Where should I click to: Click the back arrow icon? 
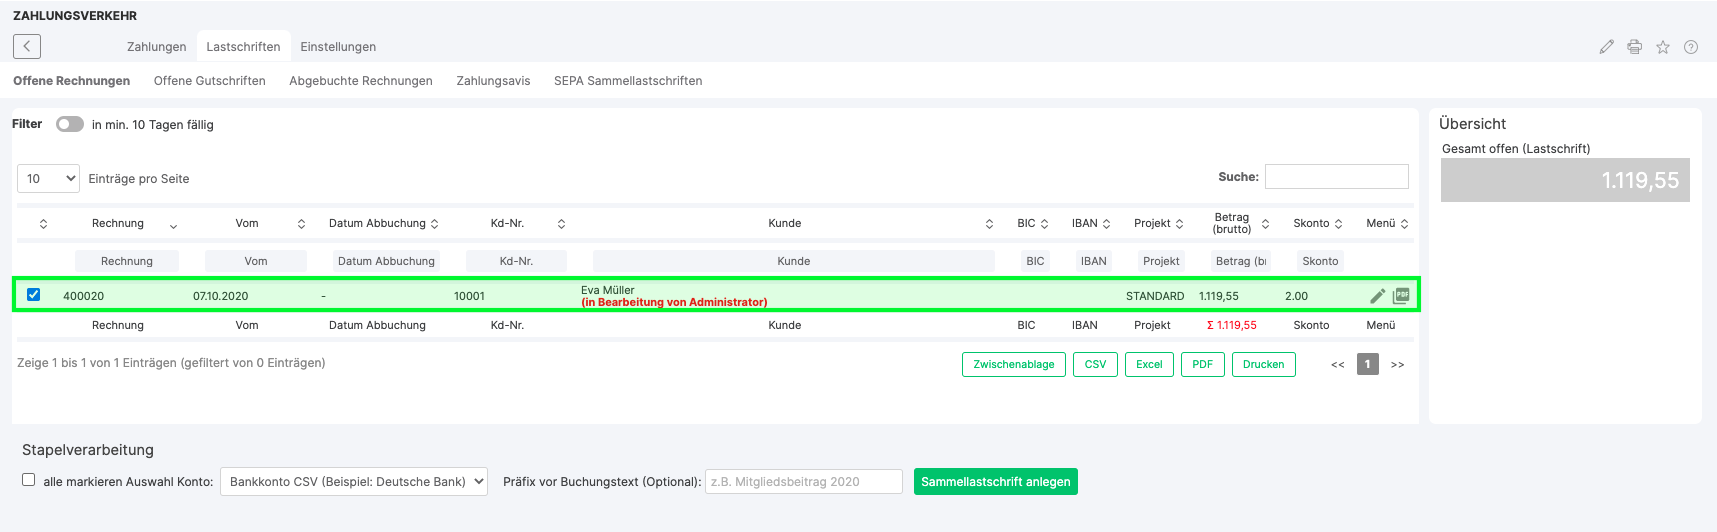pos(27,46)
